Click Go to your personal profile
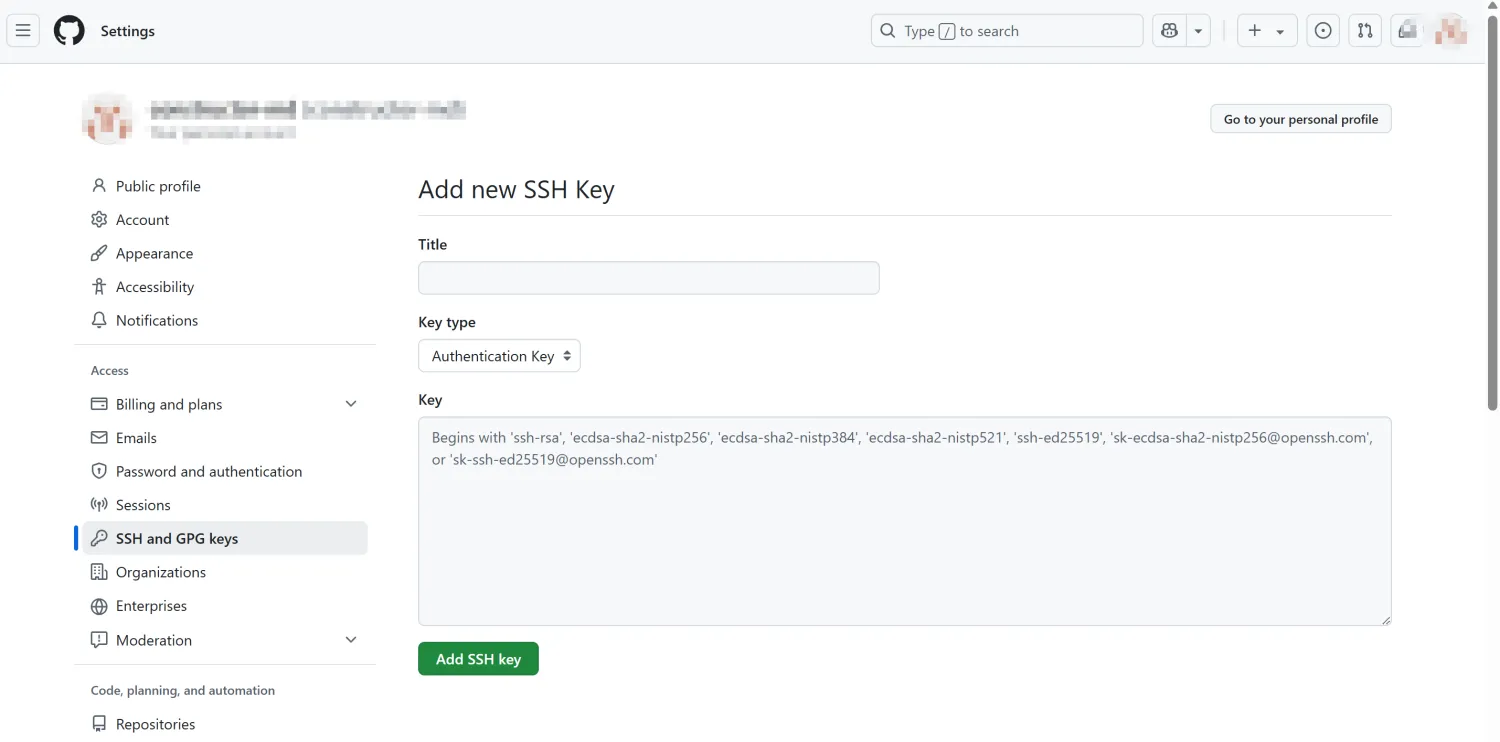Screen dimensions: 1500x742 [x=1300, y=118]
